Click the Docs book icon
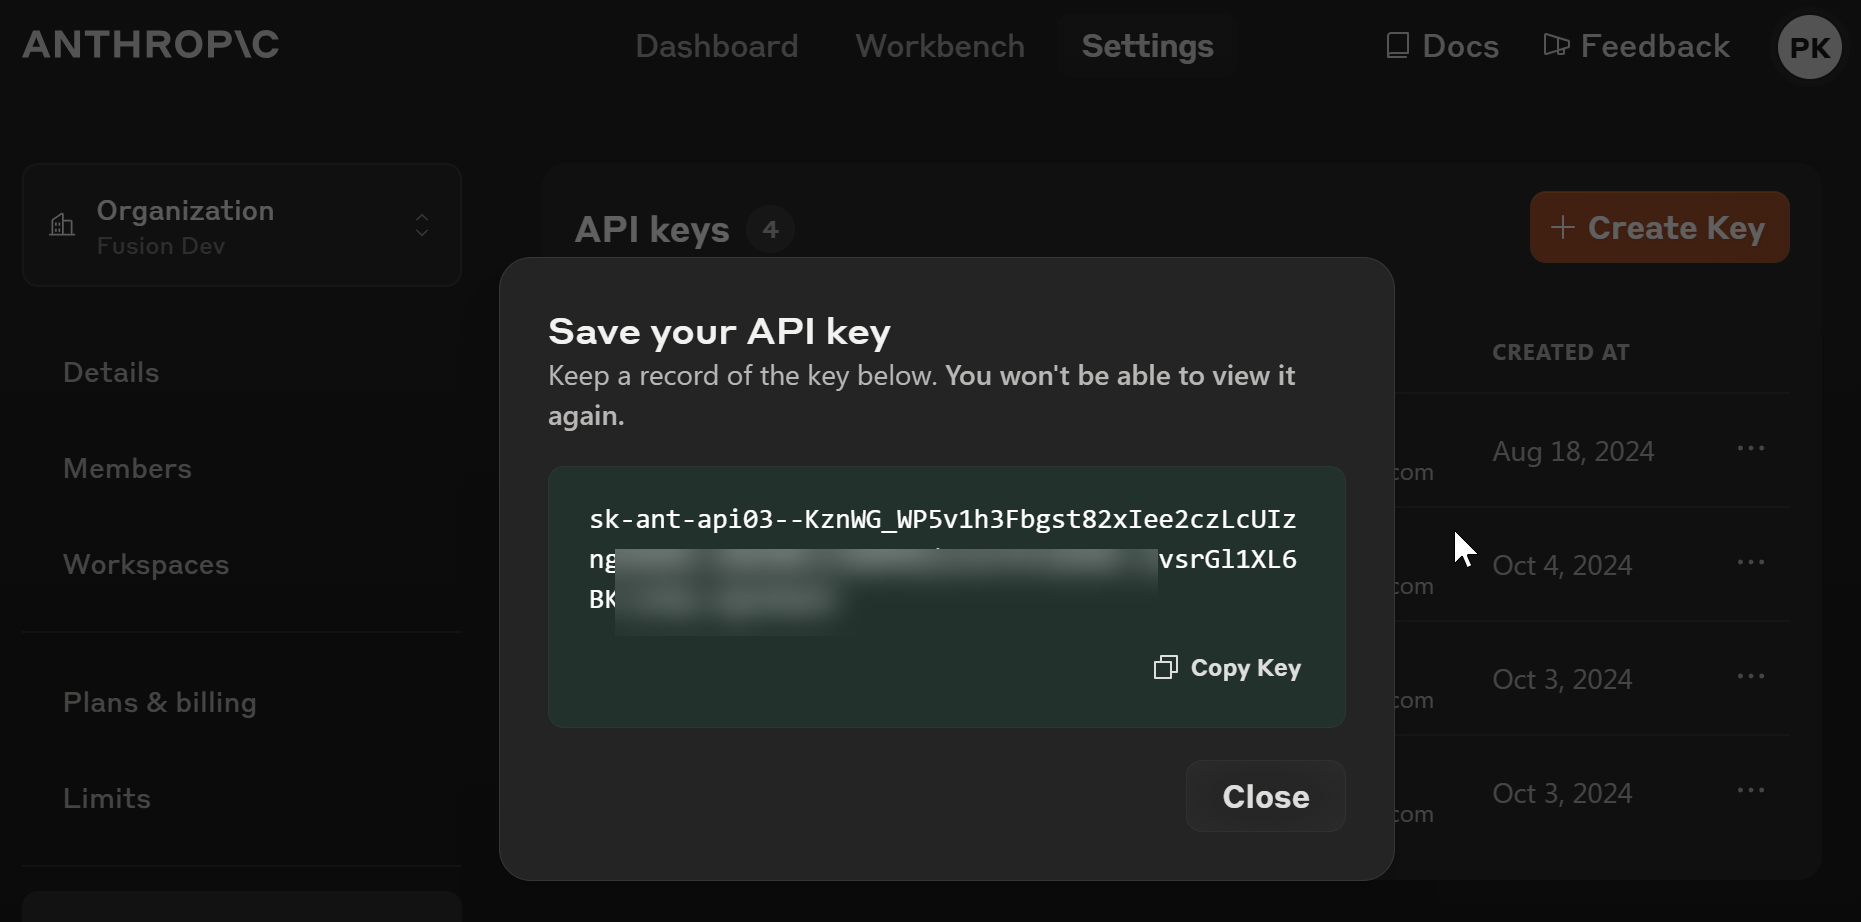 pos(1396,45)
